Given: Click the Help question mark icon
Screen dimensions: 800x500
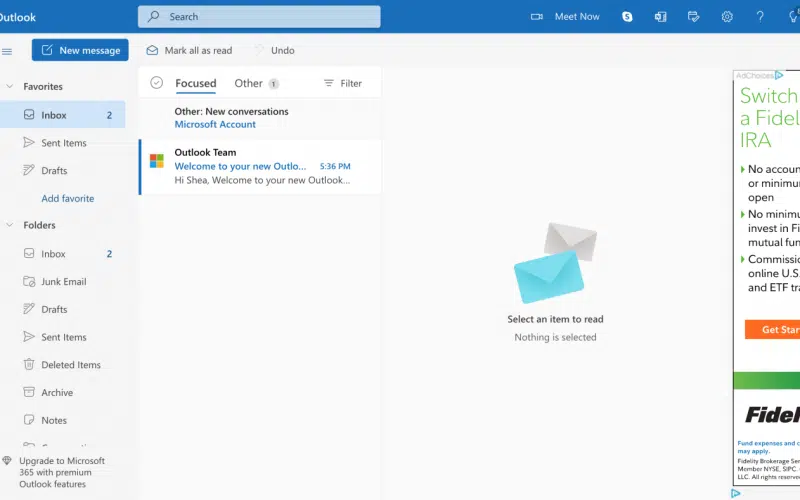Looking at the screenshot, I should pos(760,16).
